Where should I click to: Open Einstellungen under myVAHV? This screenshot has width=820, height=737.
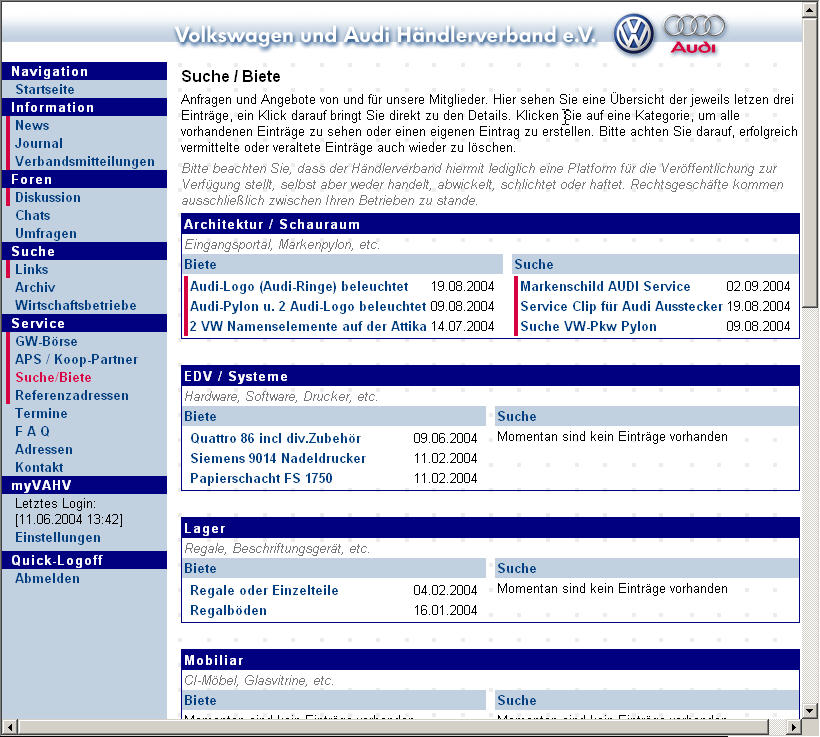point(58,538)
